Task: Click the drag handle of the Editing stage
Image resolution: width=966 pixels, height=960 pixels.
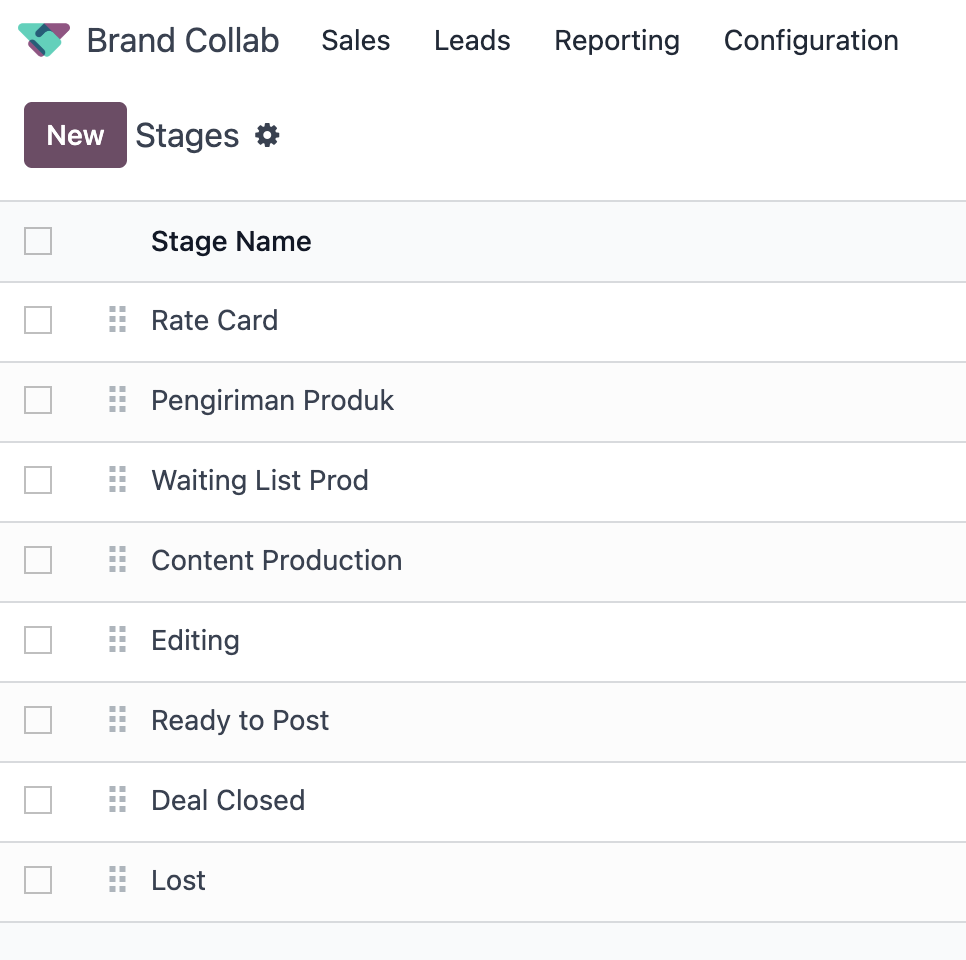Action: point(118,640)
